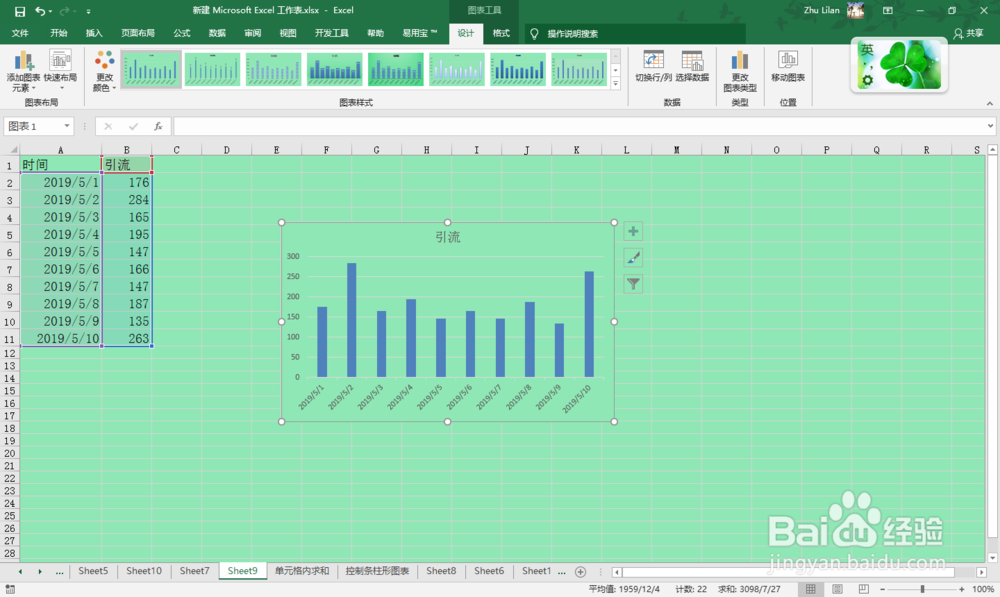Click the Redo arrow icon
Screen dimensions: 1000x597
64,11
